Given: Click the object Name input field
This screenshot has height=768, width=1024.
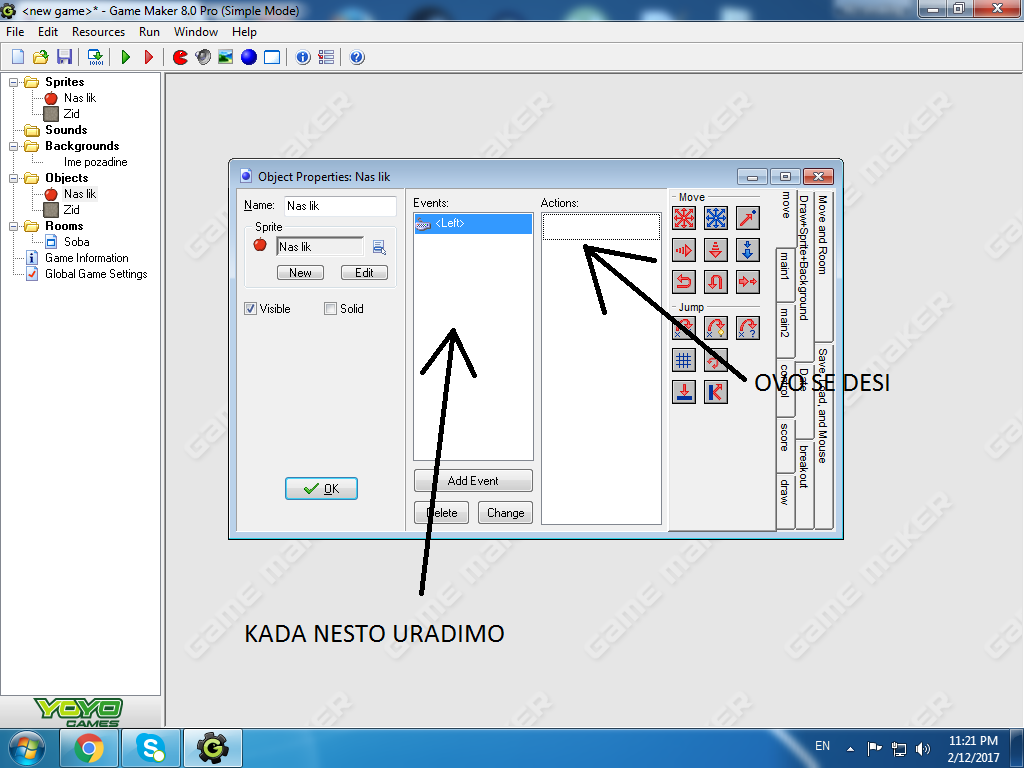Looking at the screenshot, I should (340, 206).
